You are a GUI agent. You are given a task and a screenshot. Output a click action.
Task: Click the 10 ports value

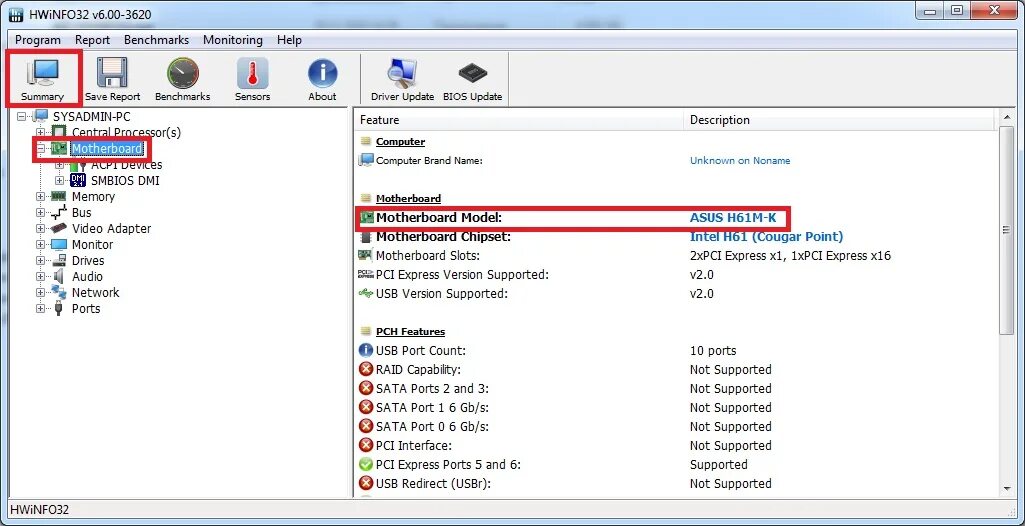[x=713, y=351]
